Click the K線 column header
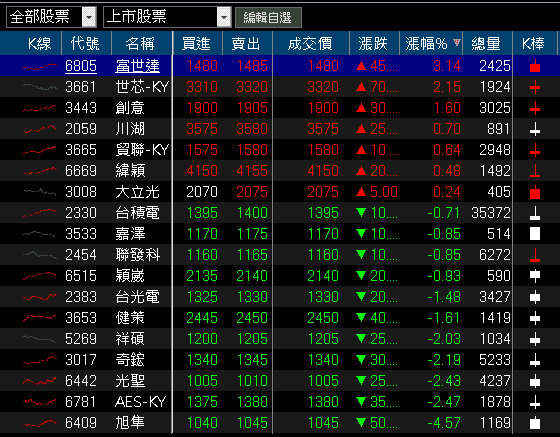This screenshot has width=560, height=437. 39,44
